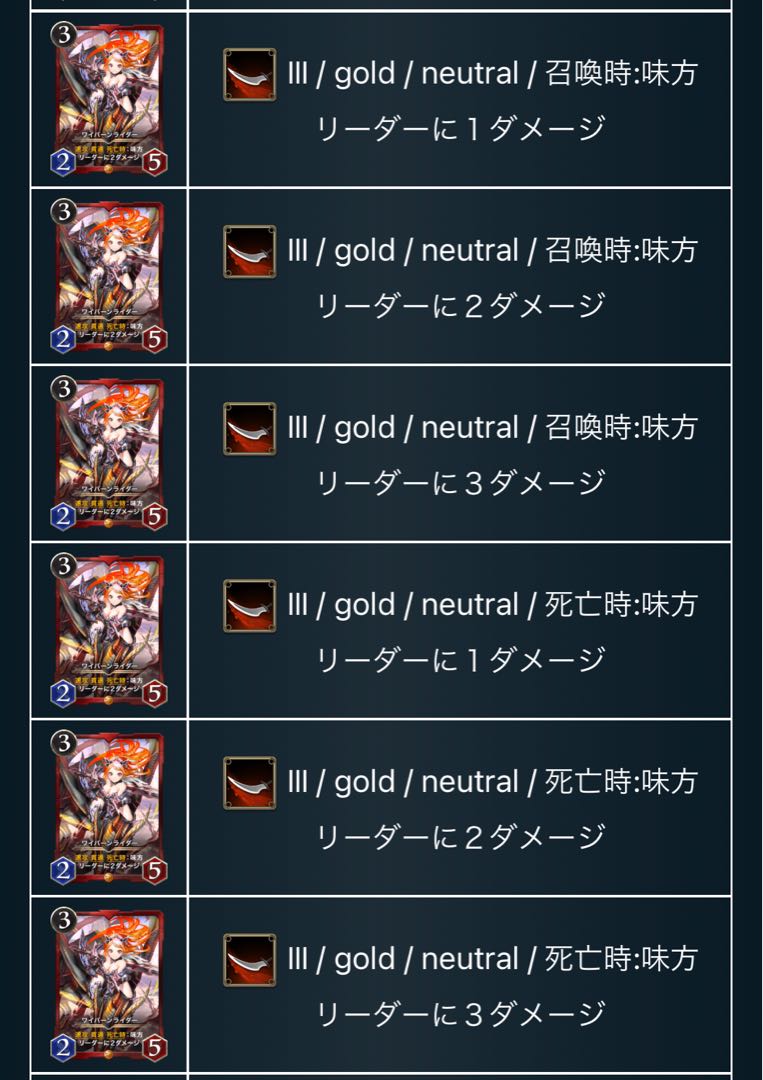Screen dimensions: 763x1080
Task: Select text 召喚時:味方リーダーに2ダメージ
Action: pyautogui.click(x=508, y=278)
